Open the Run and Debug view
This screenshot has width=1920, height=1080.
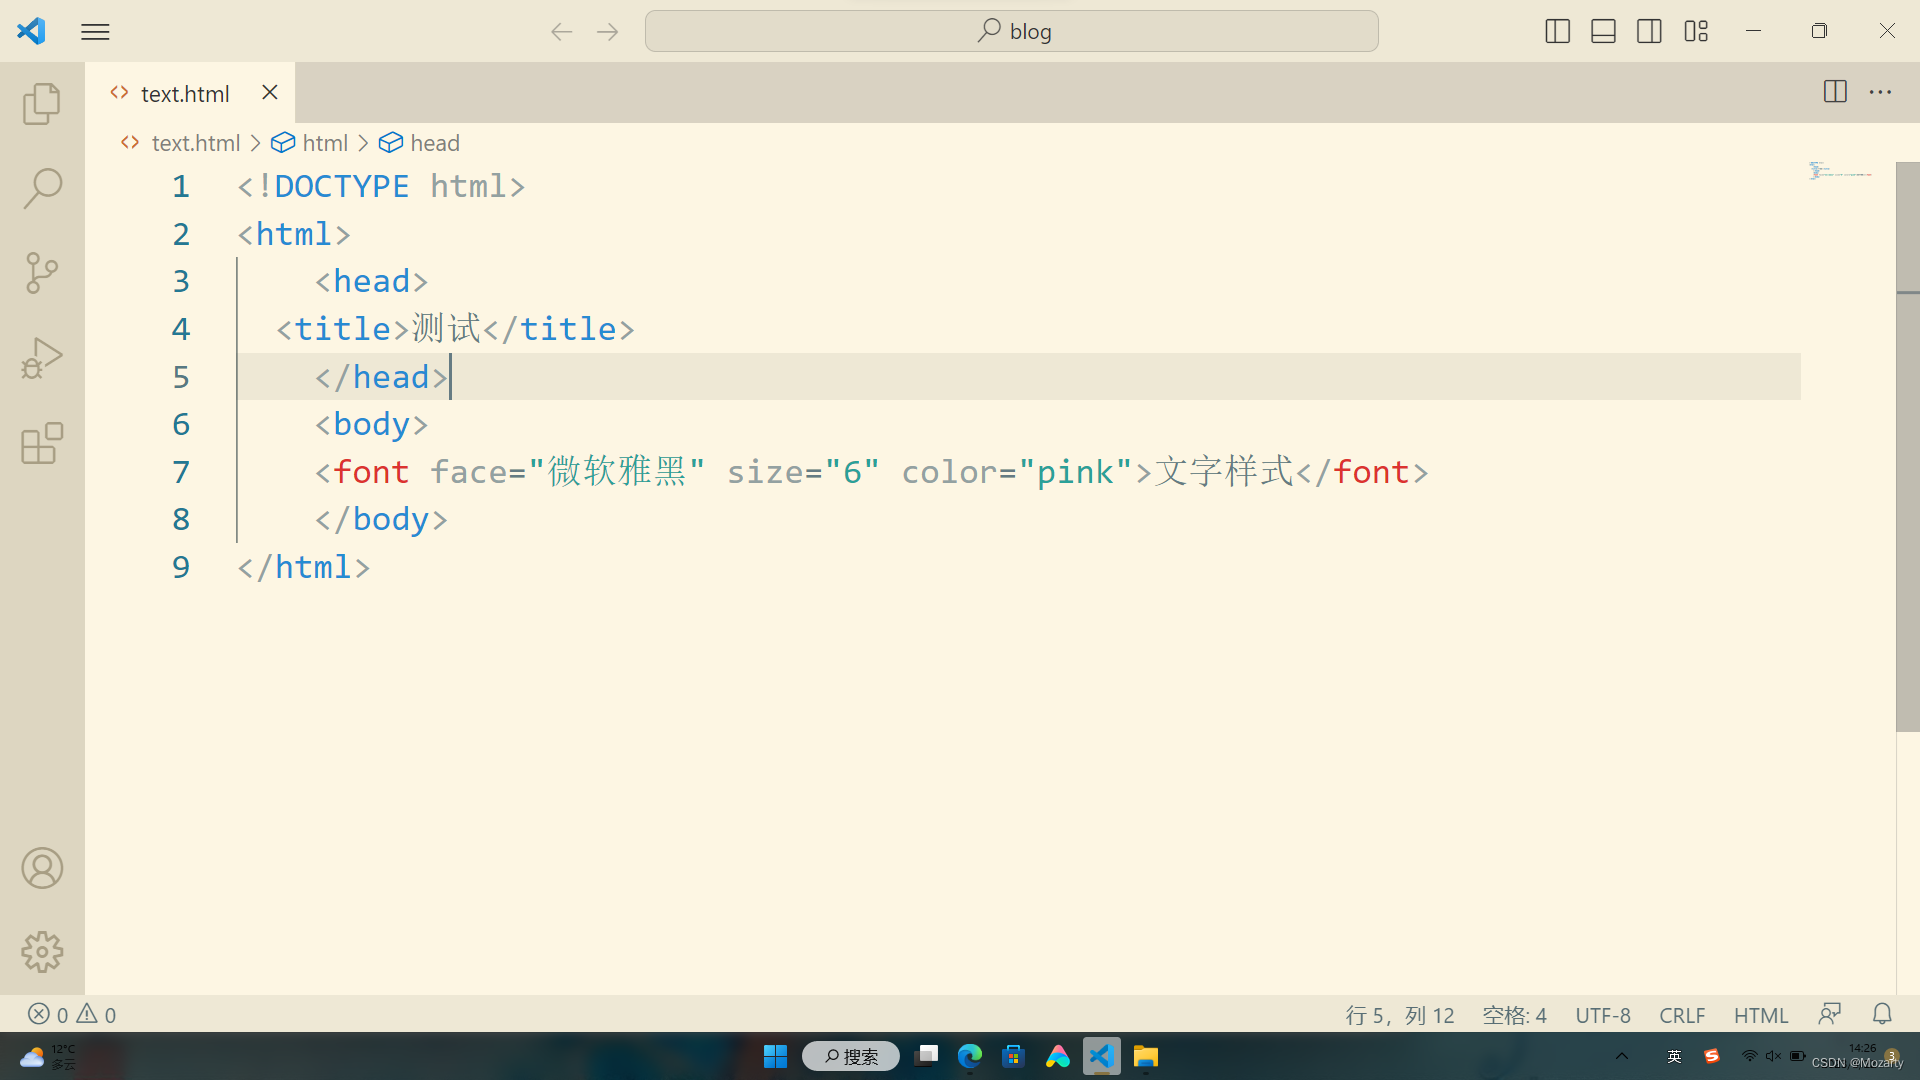point(42,357)
